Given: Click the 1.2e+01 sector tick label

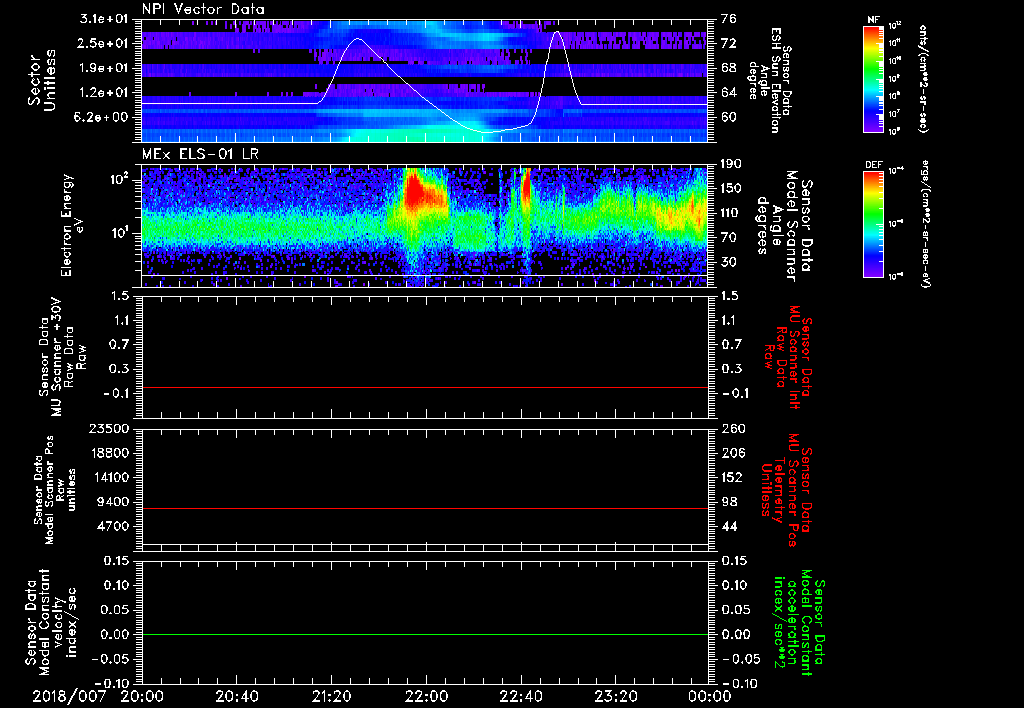Looking at the screenshot, I should [x=104, y=93].
